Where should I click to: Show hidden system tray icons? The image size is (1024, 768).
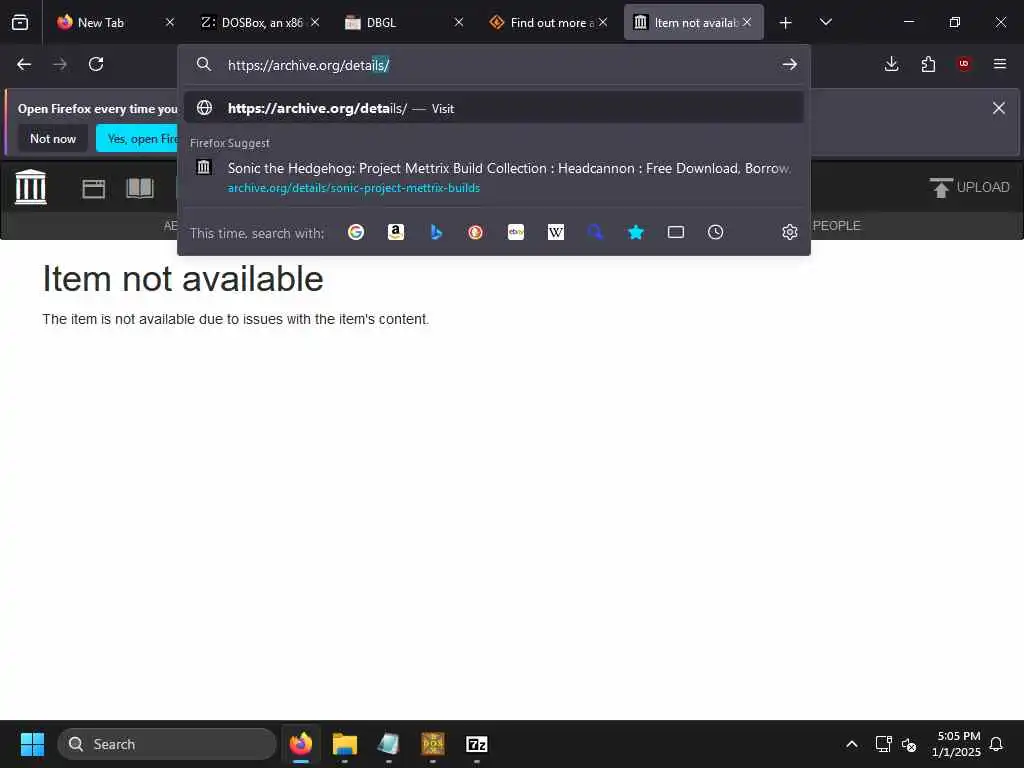pos(852,744)
